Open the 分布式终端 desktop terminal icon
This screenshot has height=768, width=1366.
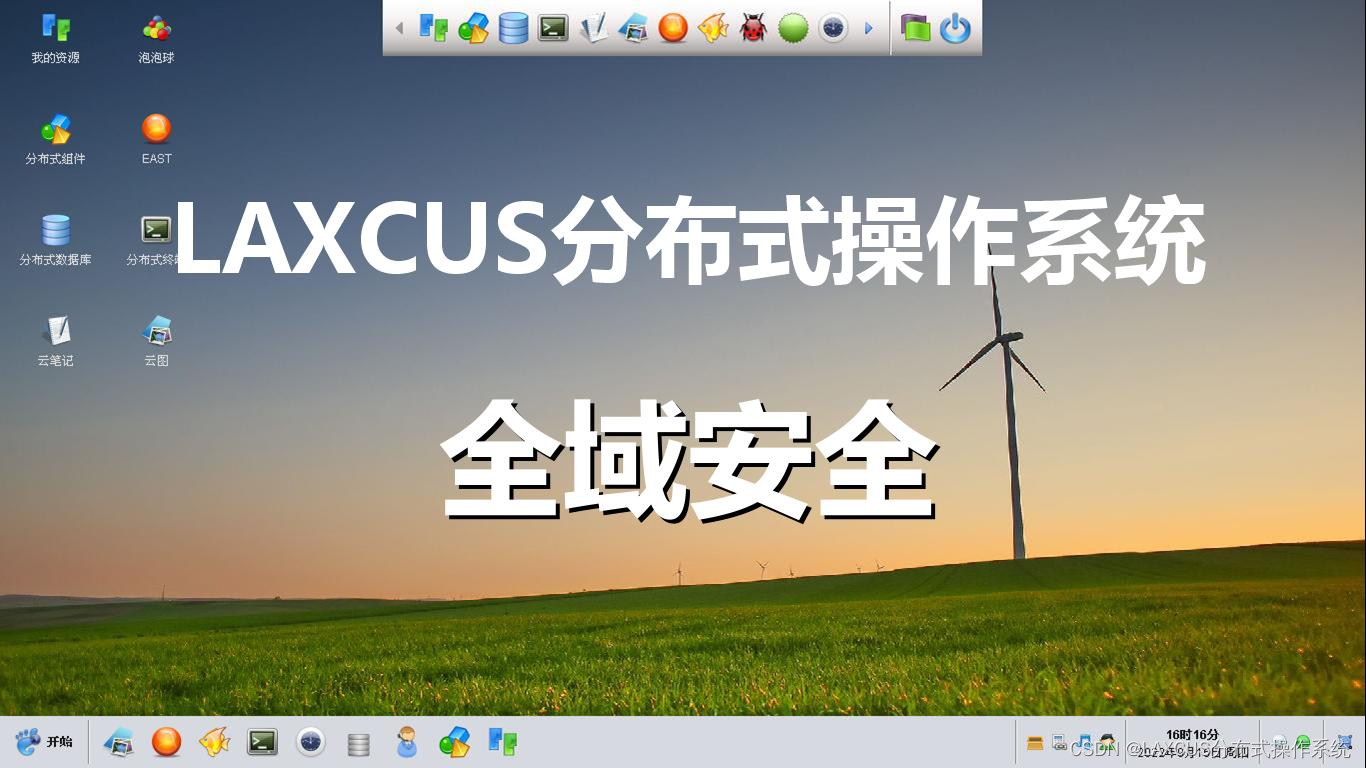click(156, 240)
